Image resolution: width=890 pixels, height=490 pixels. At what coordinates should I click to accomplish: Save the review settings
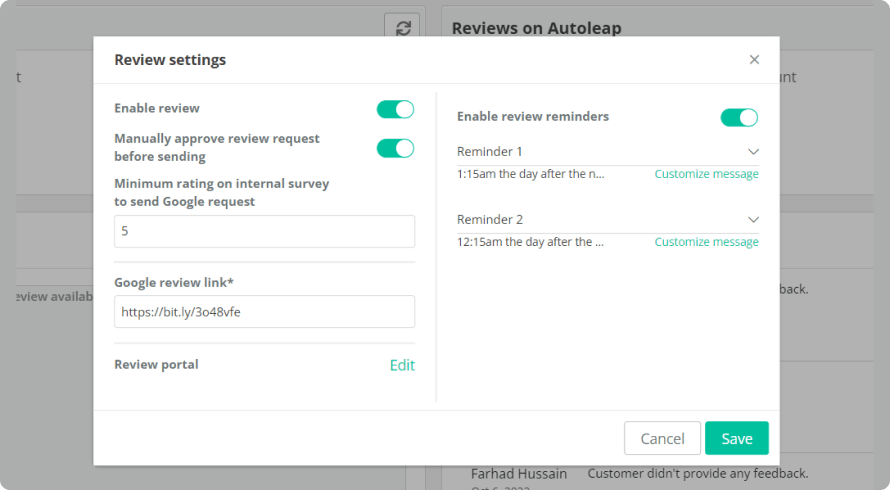pyautogui.click(x=736, y=439)
